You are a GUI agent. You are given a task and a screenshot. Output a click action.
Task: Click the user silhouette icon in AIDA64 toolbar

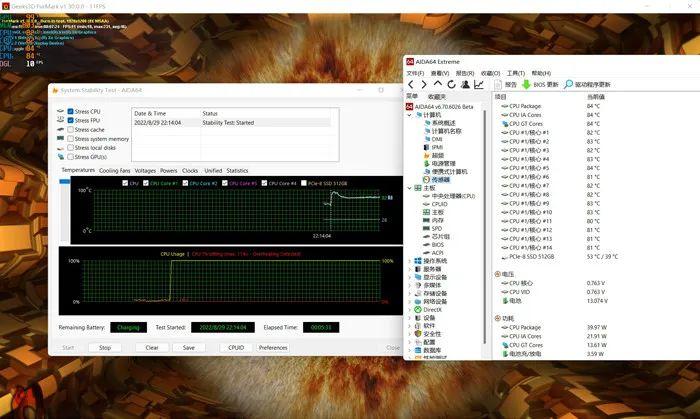click(465, 84)
